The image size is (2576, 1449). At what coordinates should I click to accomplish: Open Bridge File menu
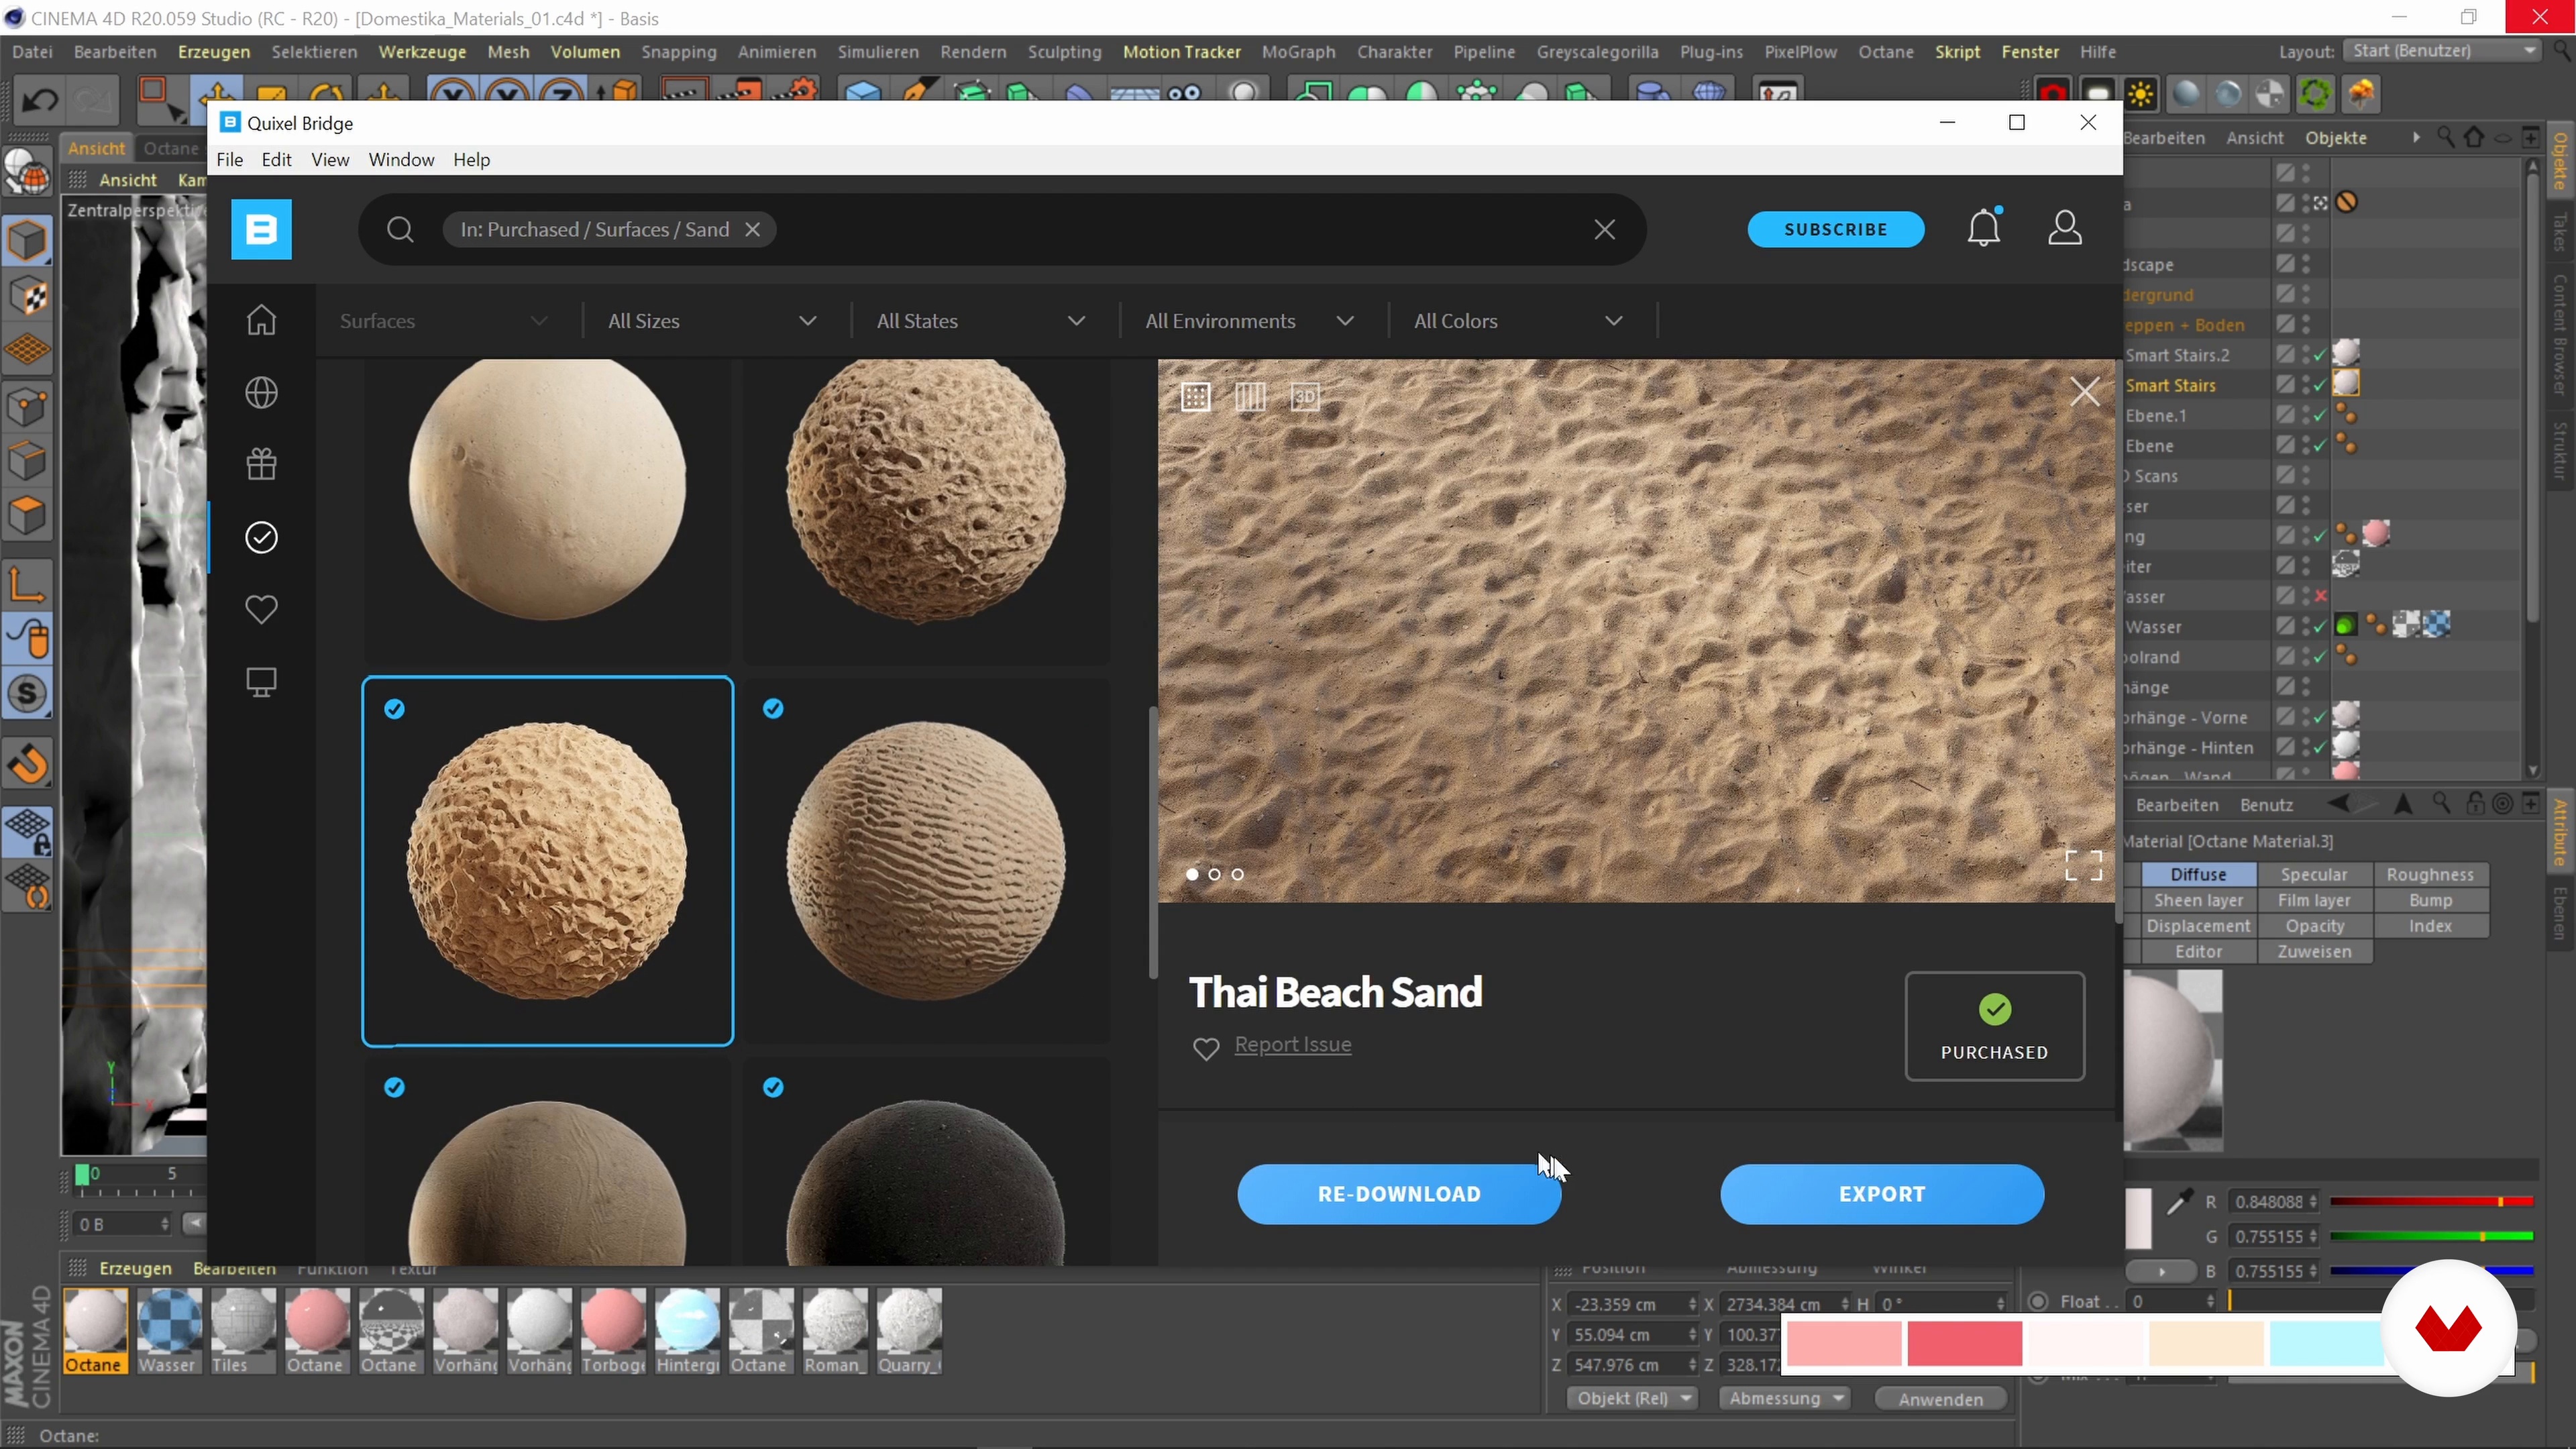tap(229, 160)
